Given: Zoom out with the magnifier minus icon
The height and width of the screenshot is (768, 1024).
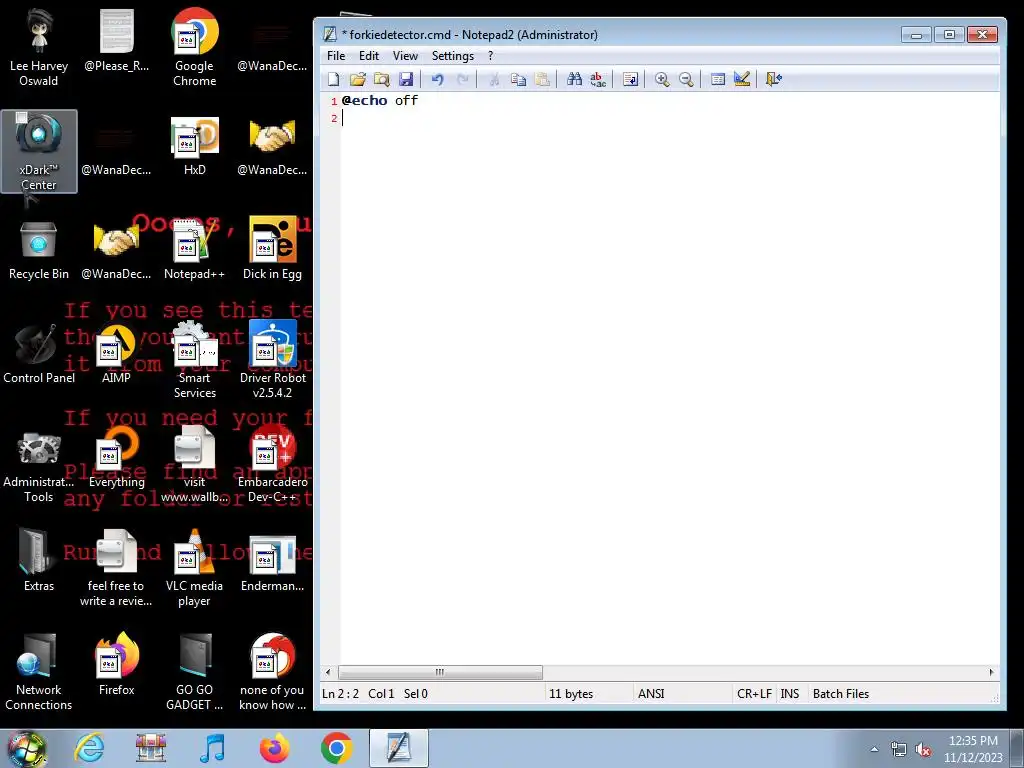Looking at the screenshot, I should click(x=686, y=80).
